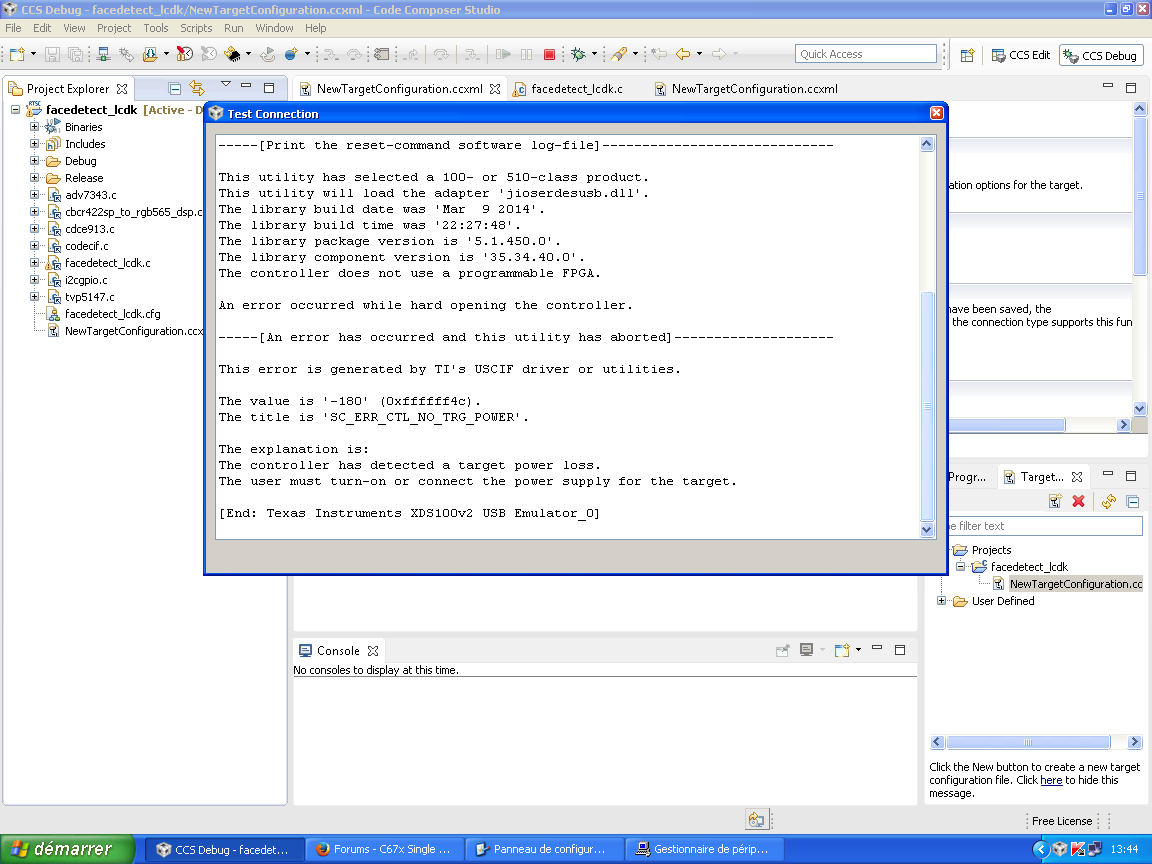1152x864 pixels.
Task: Click the flashlight Search toolbar icon
Action: 619,54
